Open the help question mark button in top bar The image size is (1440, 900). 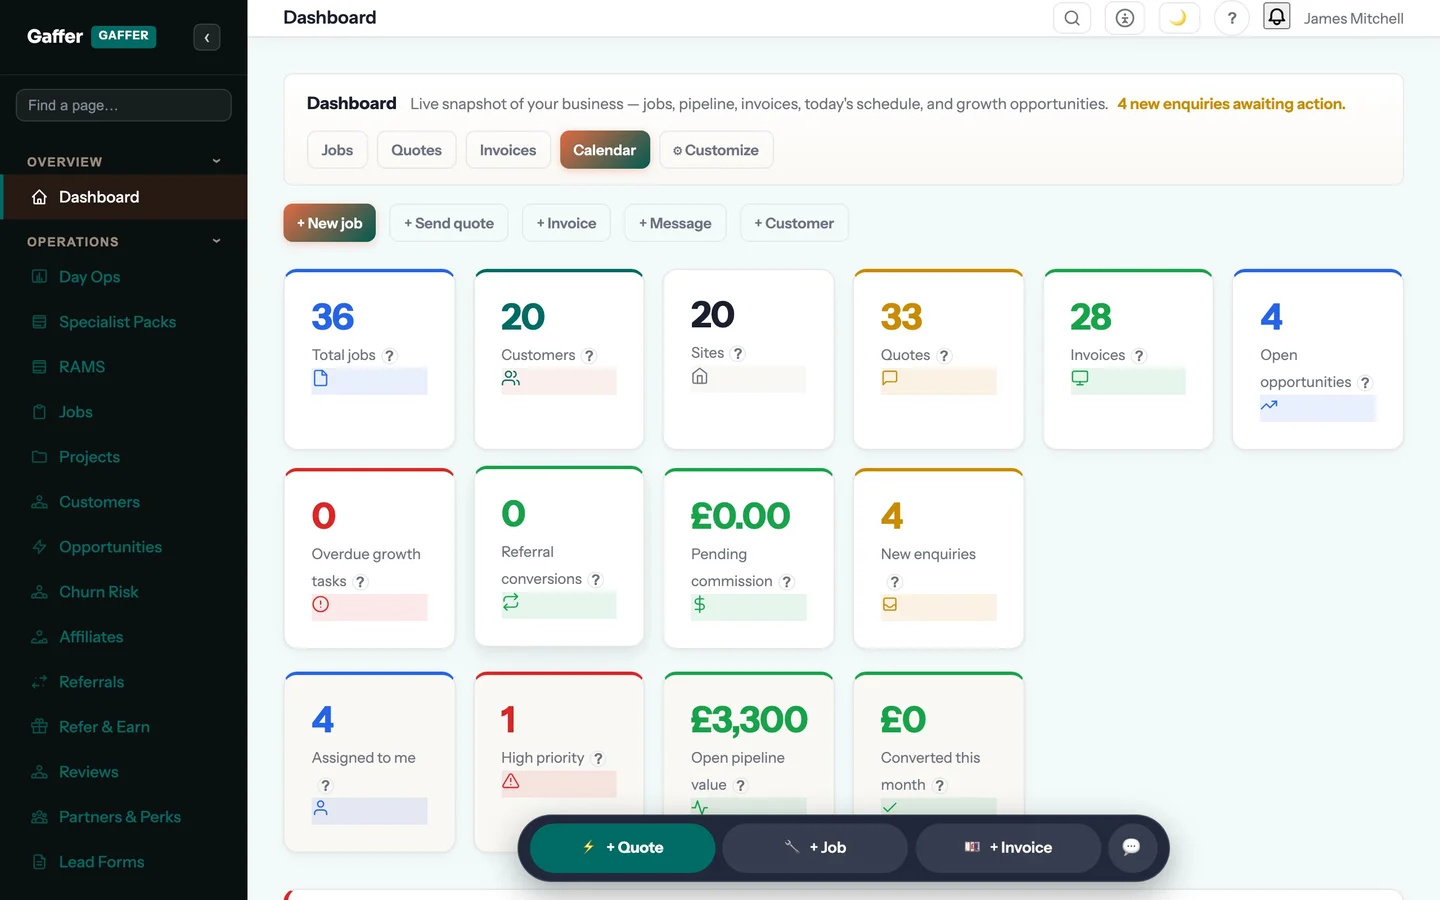(1232, 18)
